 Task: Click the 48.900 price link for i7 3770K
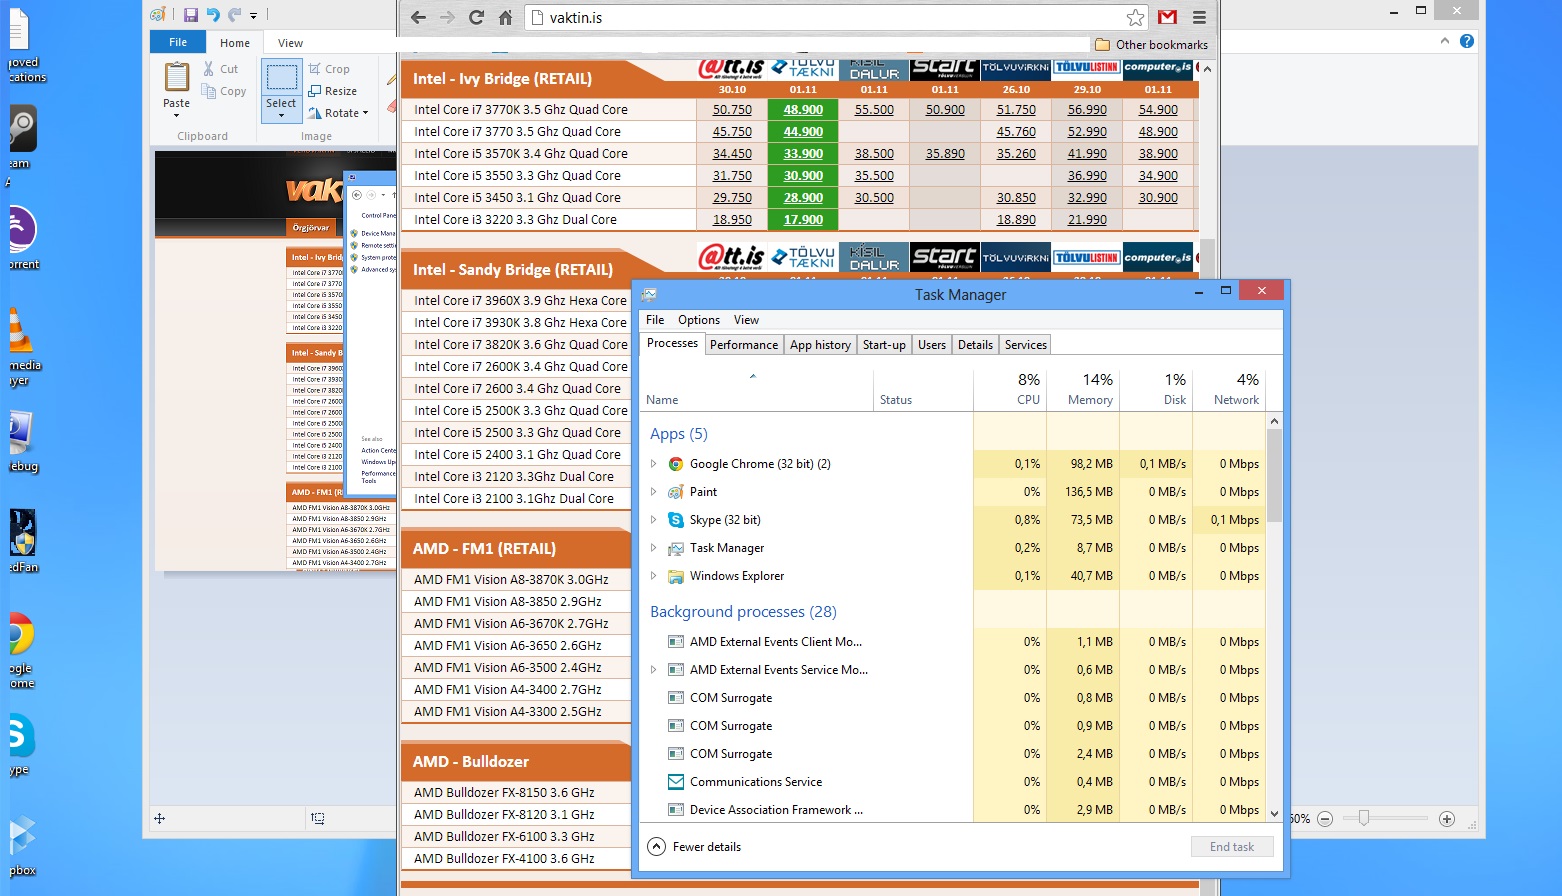point(803,110)
